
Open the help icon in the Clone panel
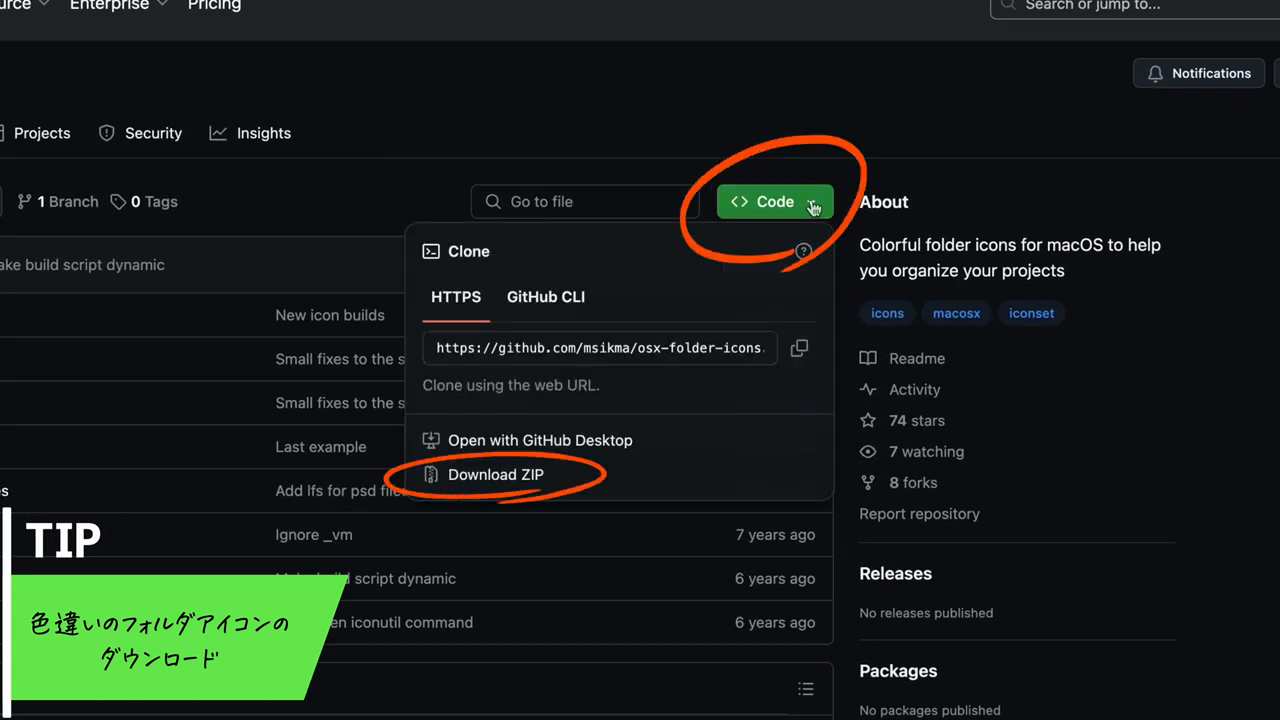tap(803, 251)
